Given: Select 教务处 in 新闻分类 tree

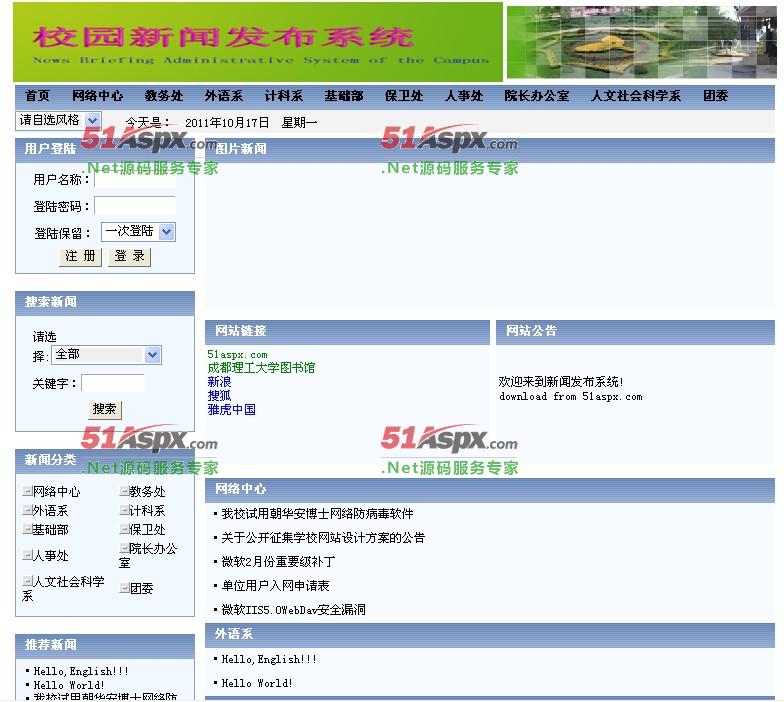Looking at the screenshot, I should point(148,492).
